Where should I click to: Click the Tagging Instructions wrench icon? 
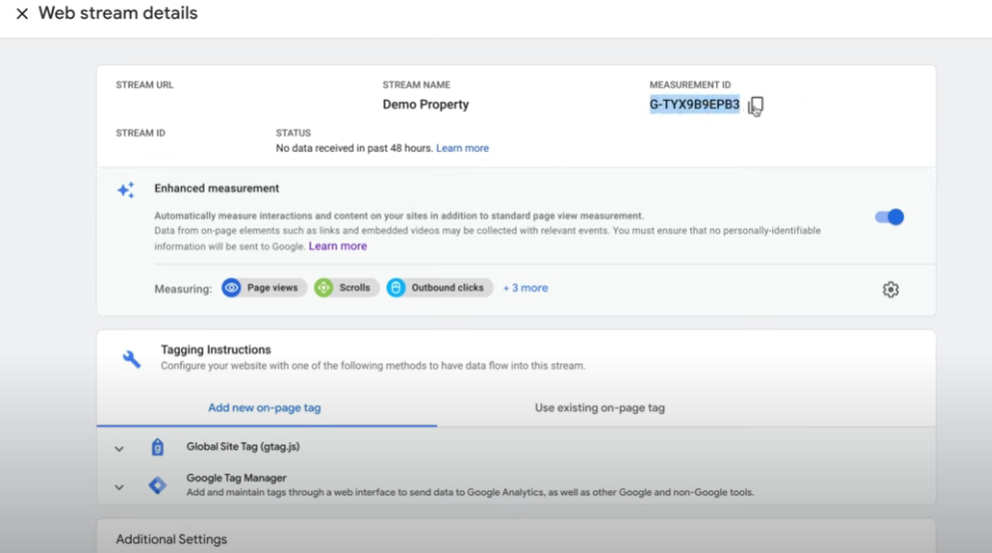131,359
